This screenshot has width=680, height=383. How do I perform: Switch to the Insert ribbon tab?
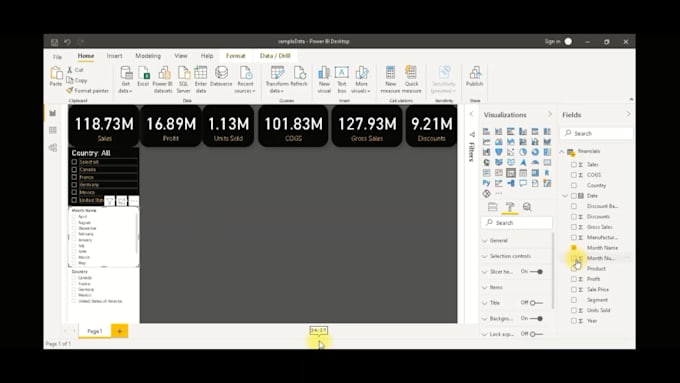tap(114, 56)
